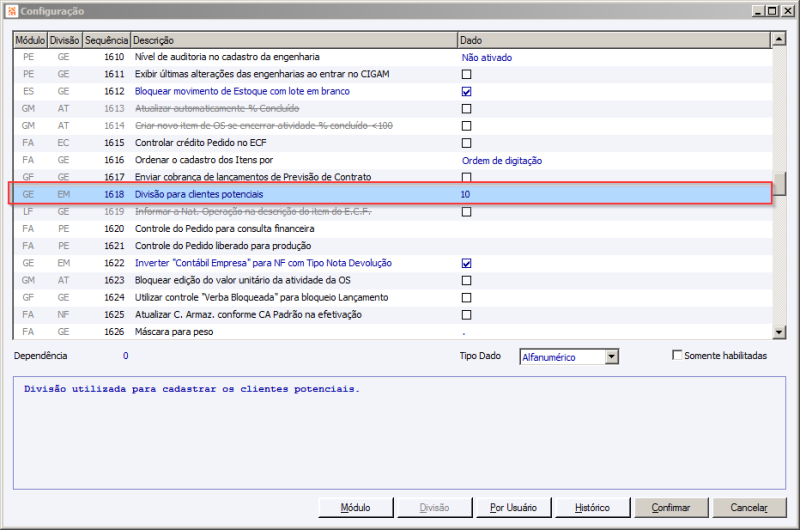The image size is (800, 530).
Task: Click the vertical scrollbar thumb
Action: point(779,184)
